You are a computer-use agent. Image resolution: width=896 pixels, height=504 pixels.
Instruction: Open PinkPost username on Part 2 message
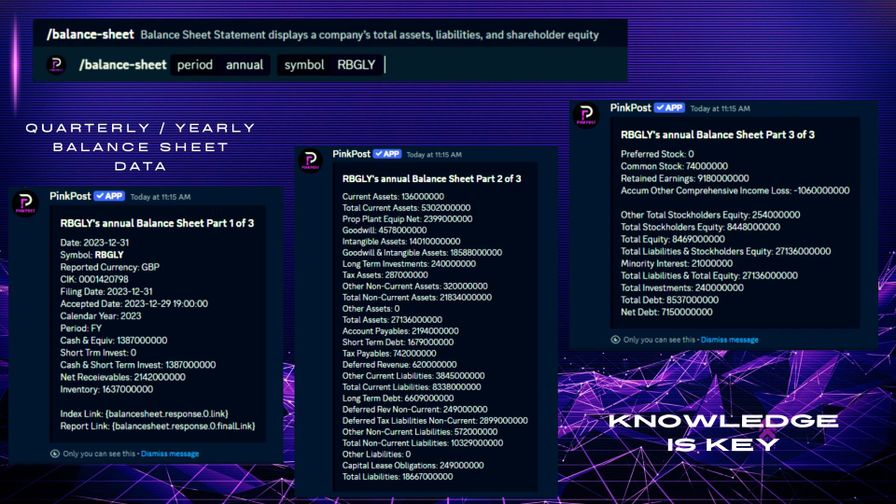pyautogui.click(x=351, y=154)
